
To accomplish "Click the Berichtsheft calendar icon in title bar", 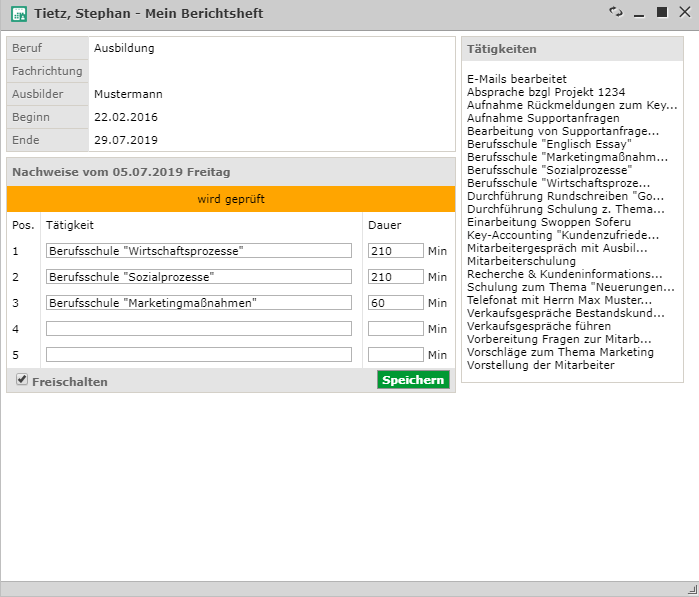I will pos(19,14).
